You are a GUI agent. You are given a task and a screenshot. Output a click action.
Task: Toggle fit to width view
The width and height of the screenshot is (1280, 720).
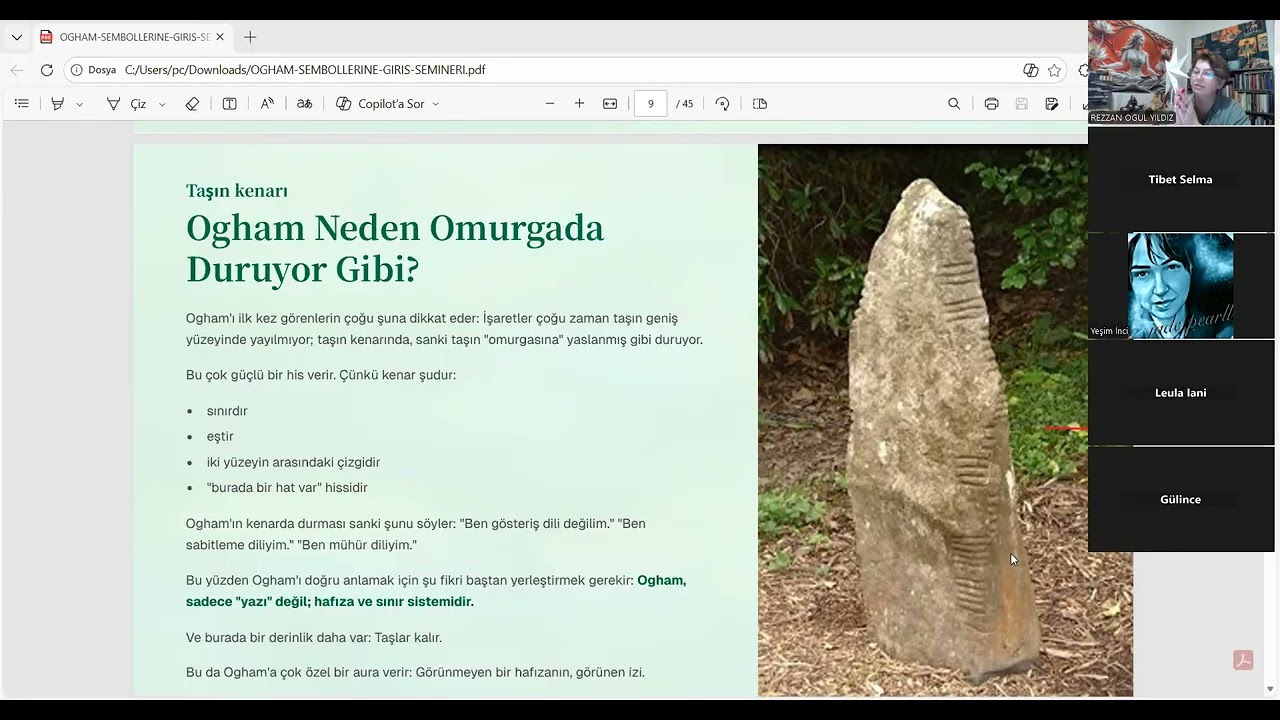(x=610, y=104)
